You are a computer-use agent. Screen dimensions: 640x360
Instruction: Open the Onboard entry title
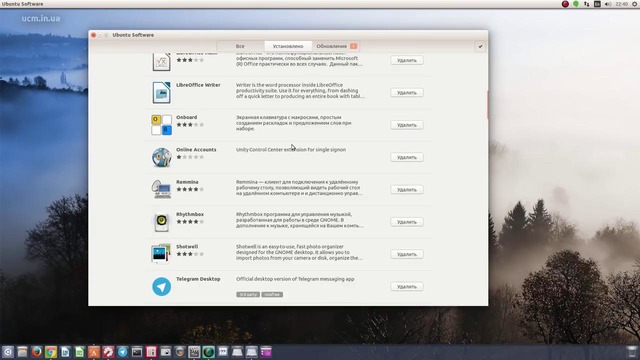pyautogui.click(x=187, y=117)
